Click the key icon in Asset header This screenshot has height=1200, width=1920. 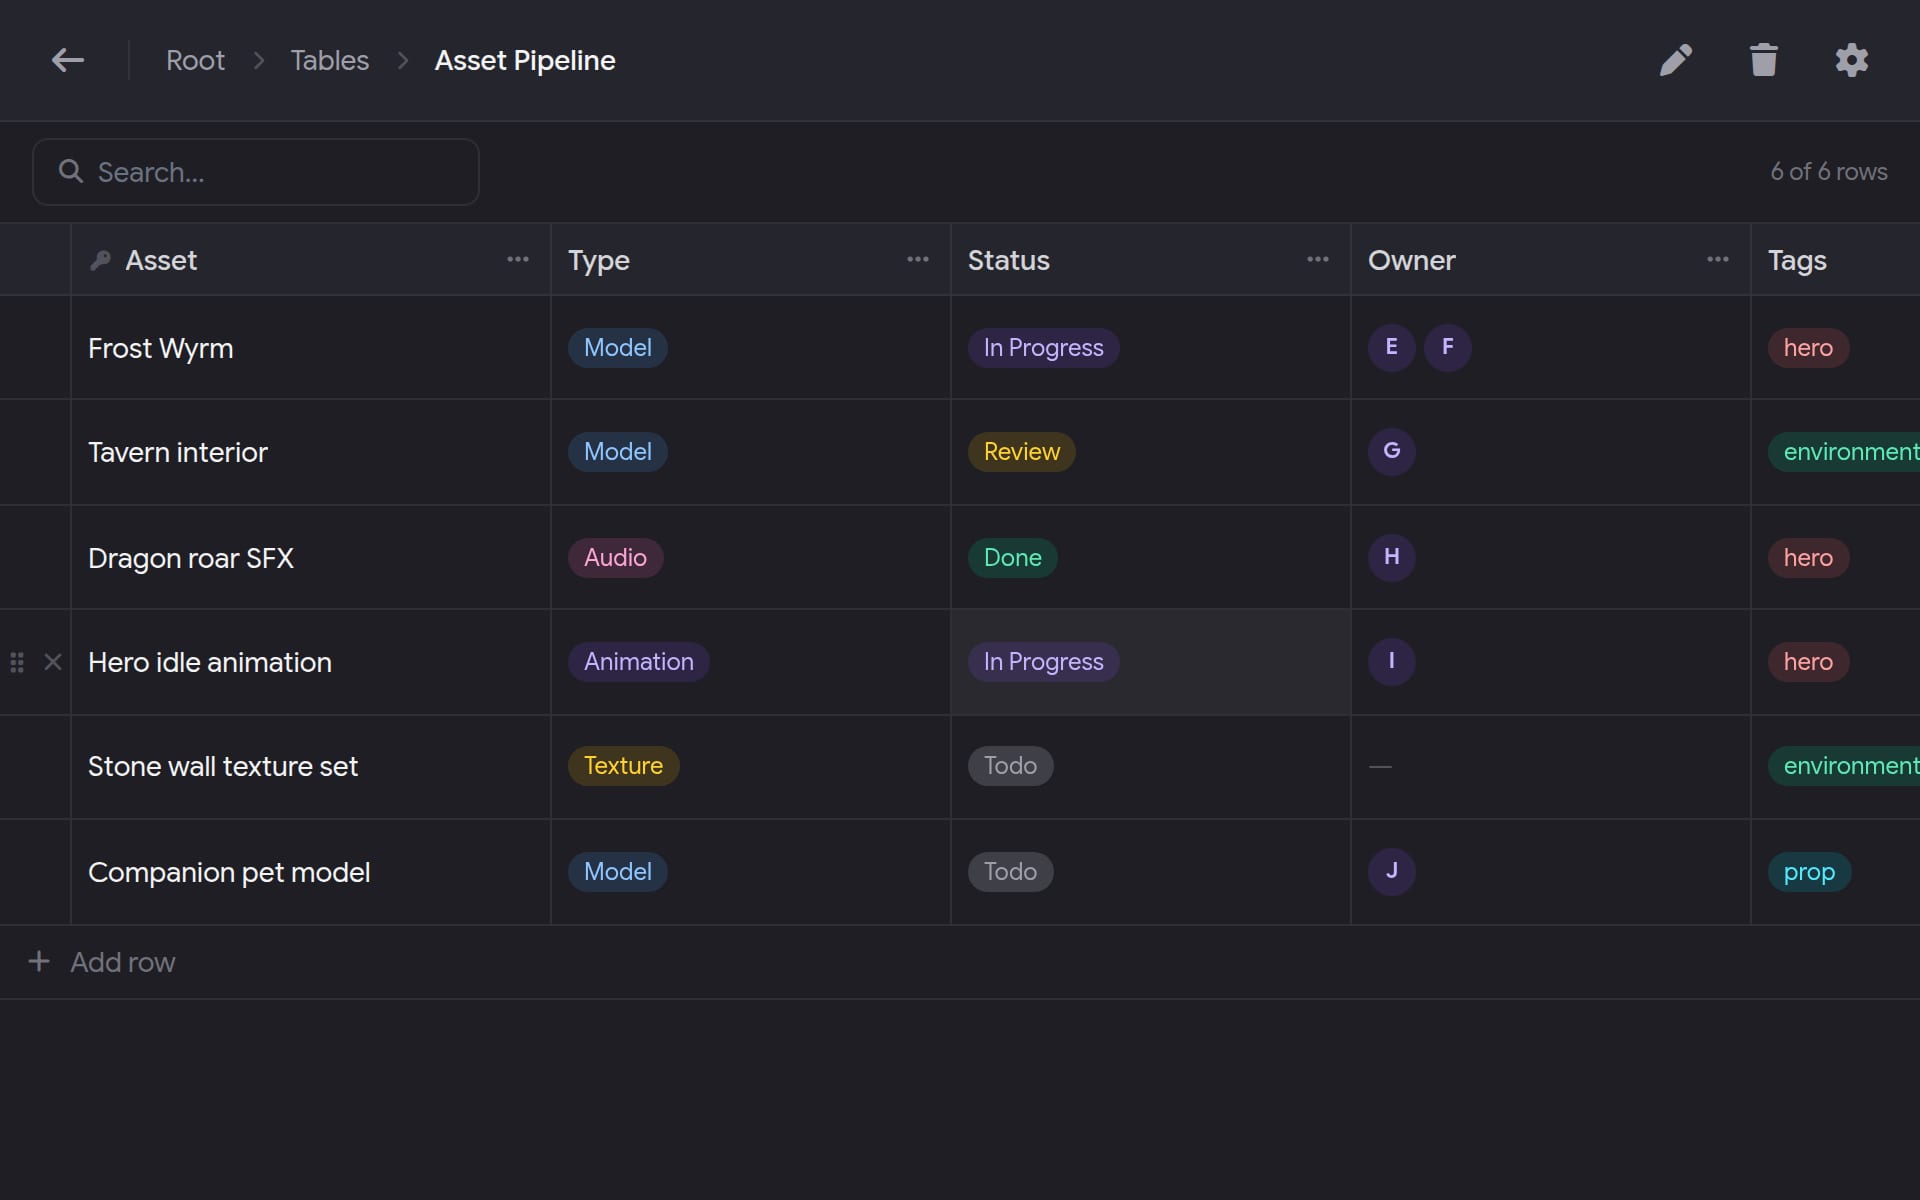tap(100, 260)
